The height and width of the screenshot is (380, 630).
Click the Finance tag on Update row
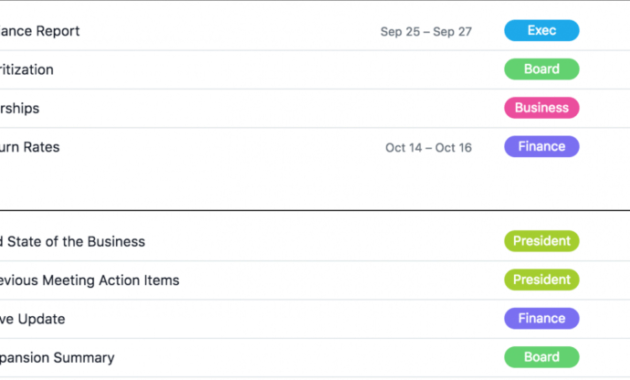pos(542,318)
